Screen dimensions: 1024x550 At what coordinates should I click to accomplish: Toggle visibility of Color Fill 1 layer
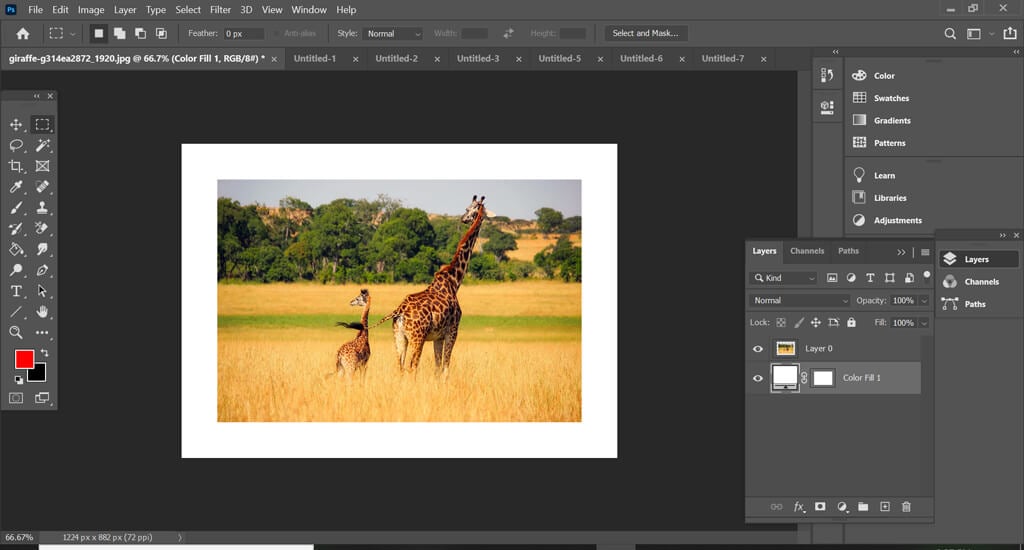click(x=758, y=378)
